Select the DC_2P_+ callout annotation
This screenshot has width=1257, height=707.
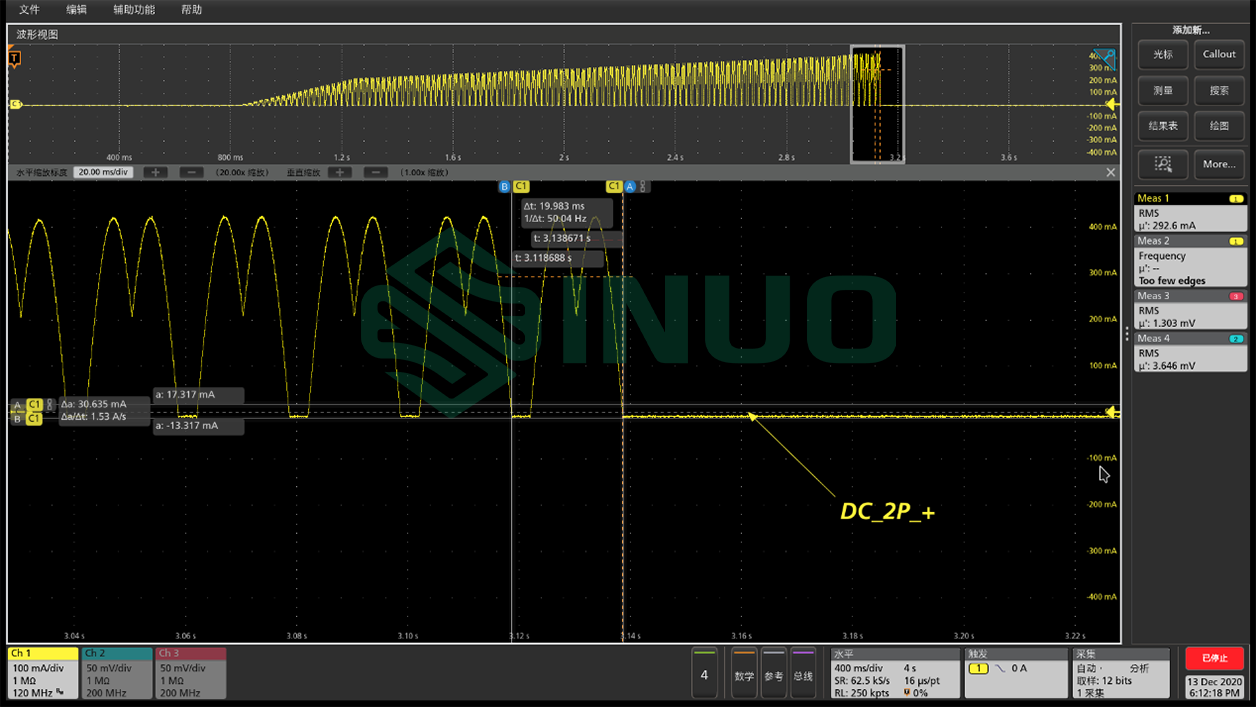pos(887,511)
